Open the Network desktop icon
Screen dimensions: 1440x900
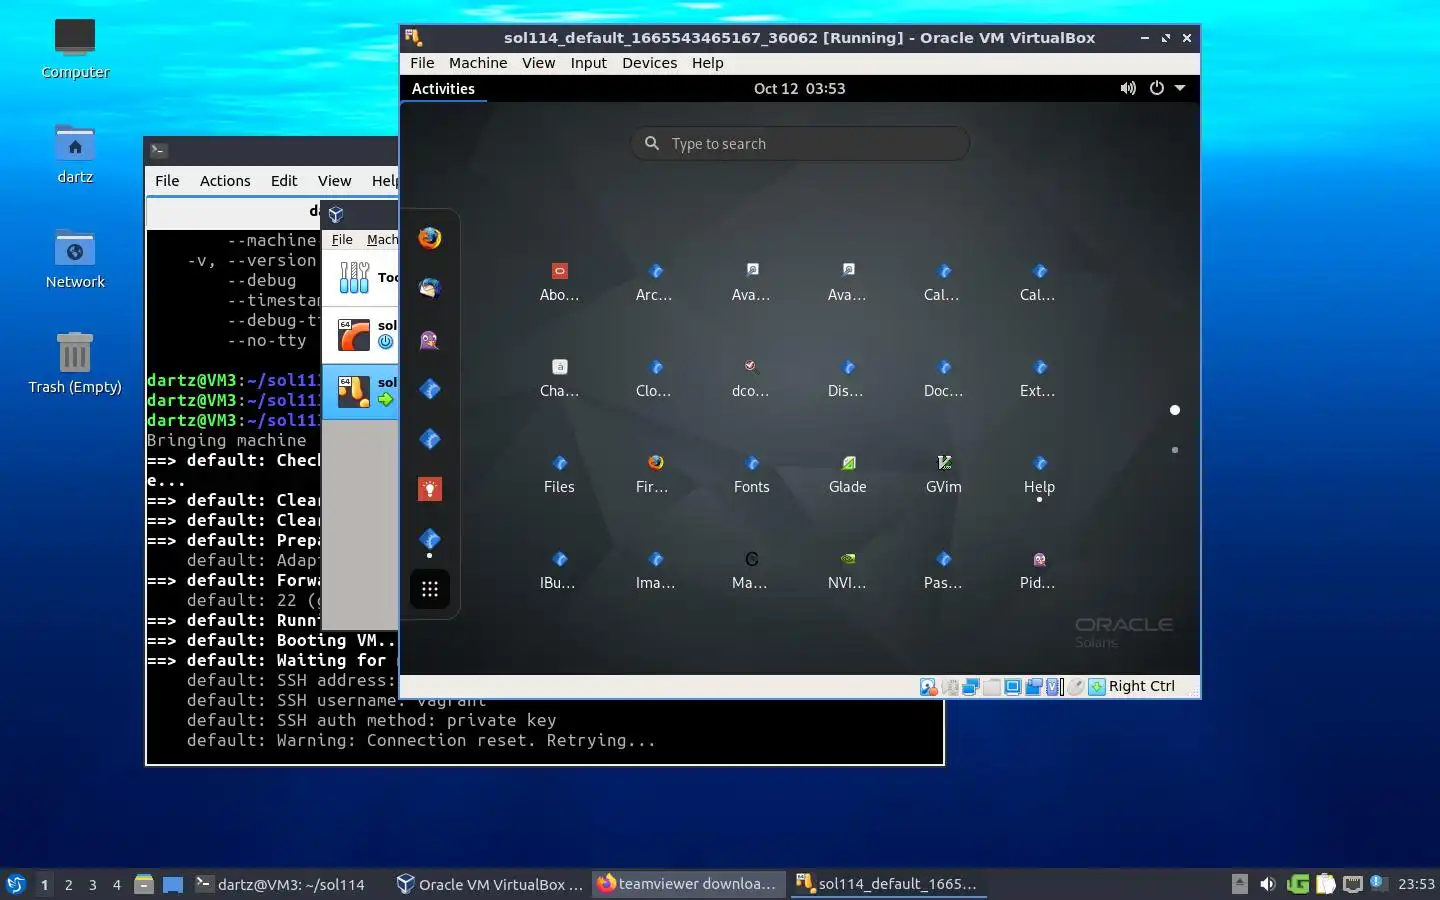coord(75,259)
